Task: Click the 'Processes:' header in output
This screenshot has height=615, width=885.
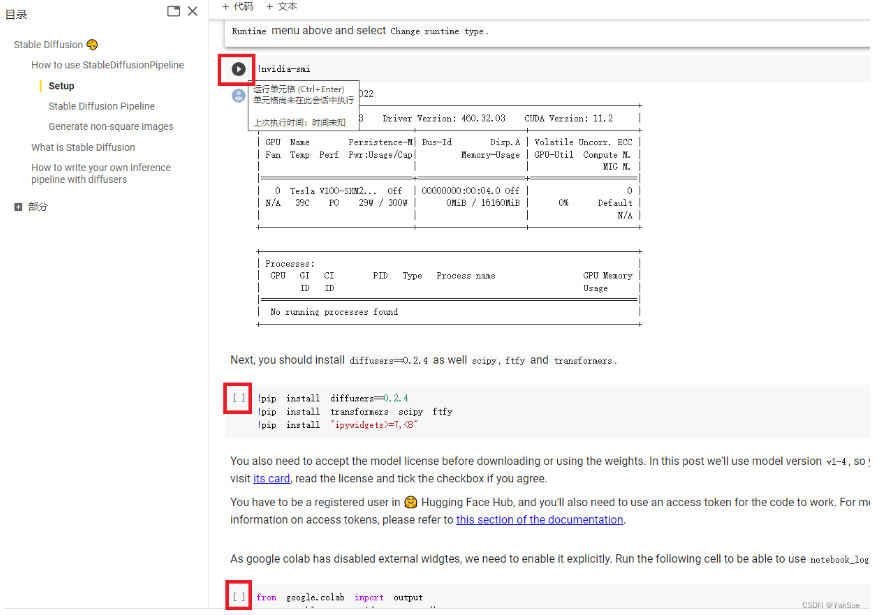Action: coord(290,263)
